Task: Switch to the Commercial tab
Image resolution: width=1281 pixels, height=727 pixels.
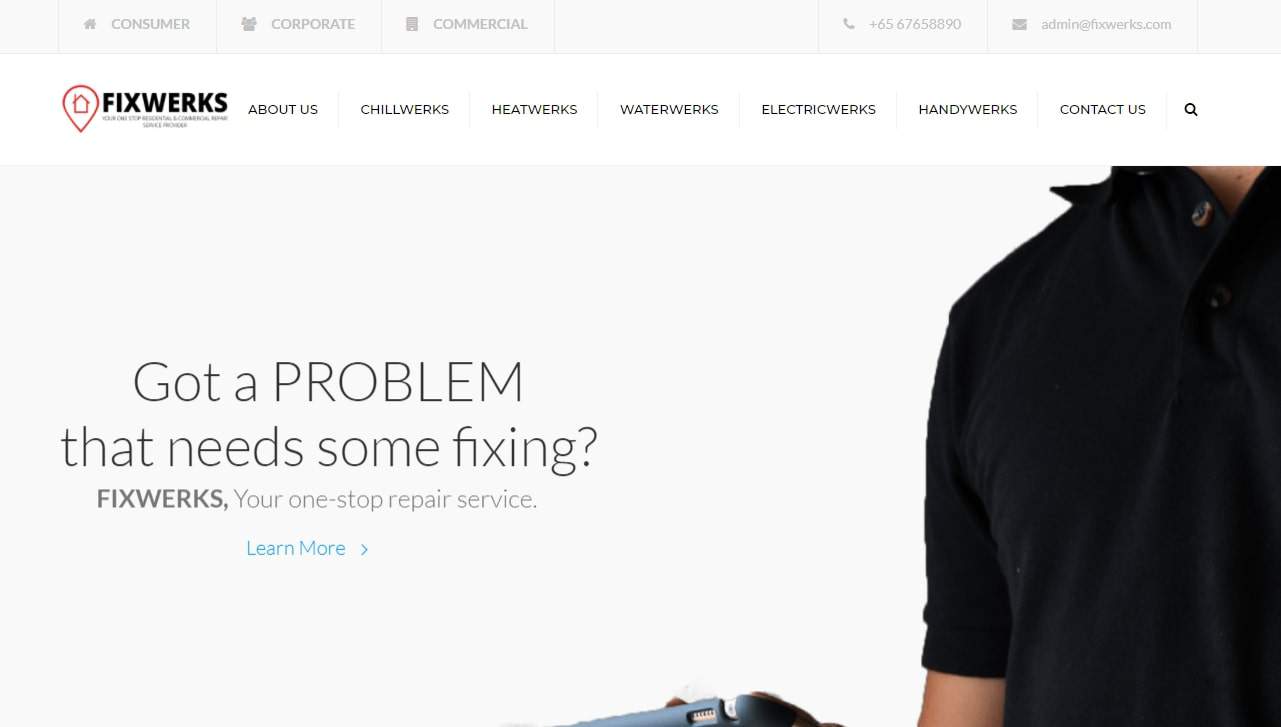Action: 467,25
